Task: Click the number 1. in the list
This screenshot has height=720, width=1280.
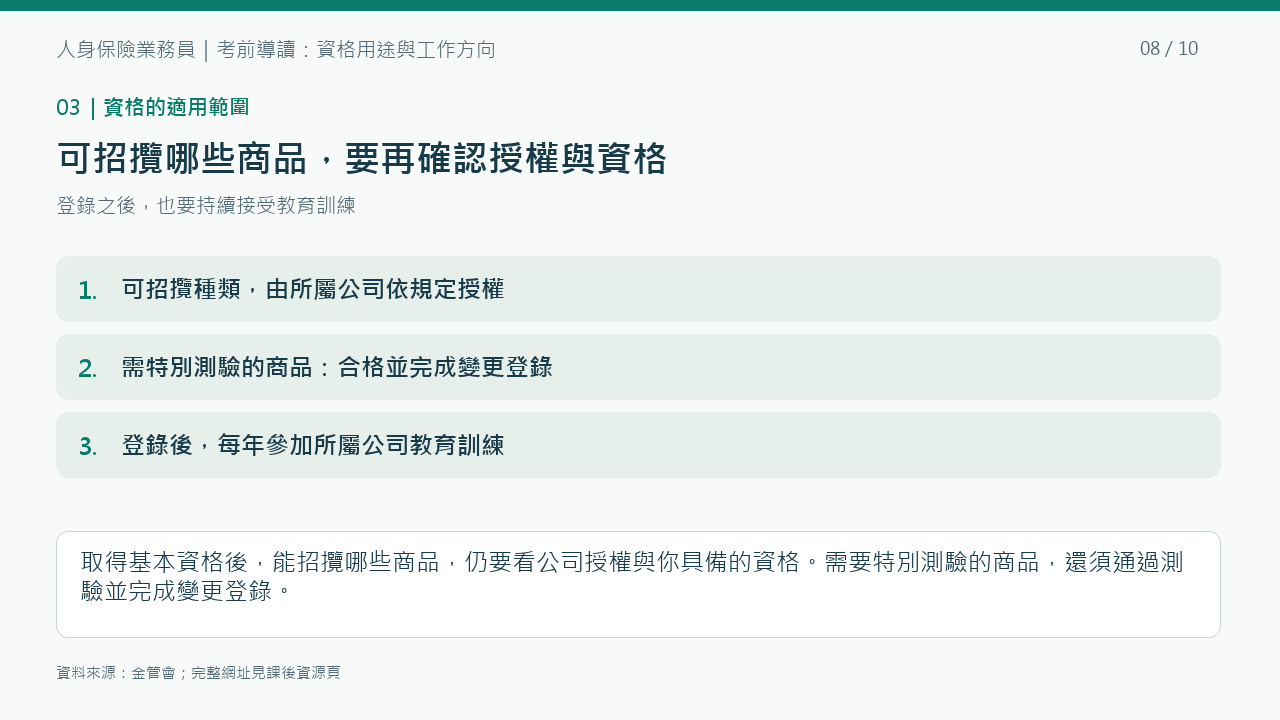Action: coord(88,290)
